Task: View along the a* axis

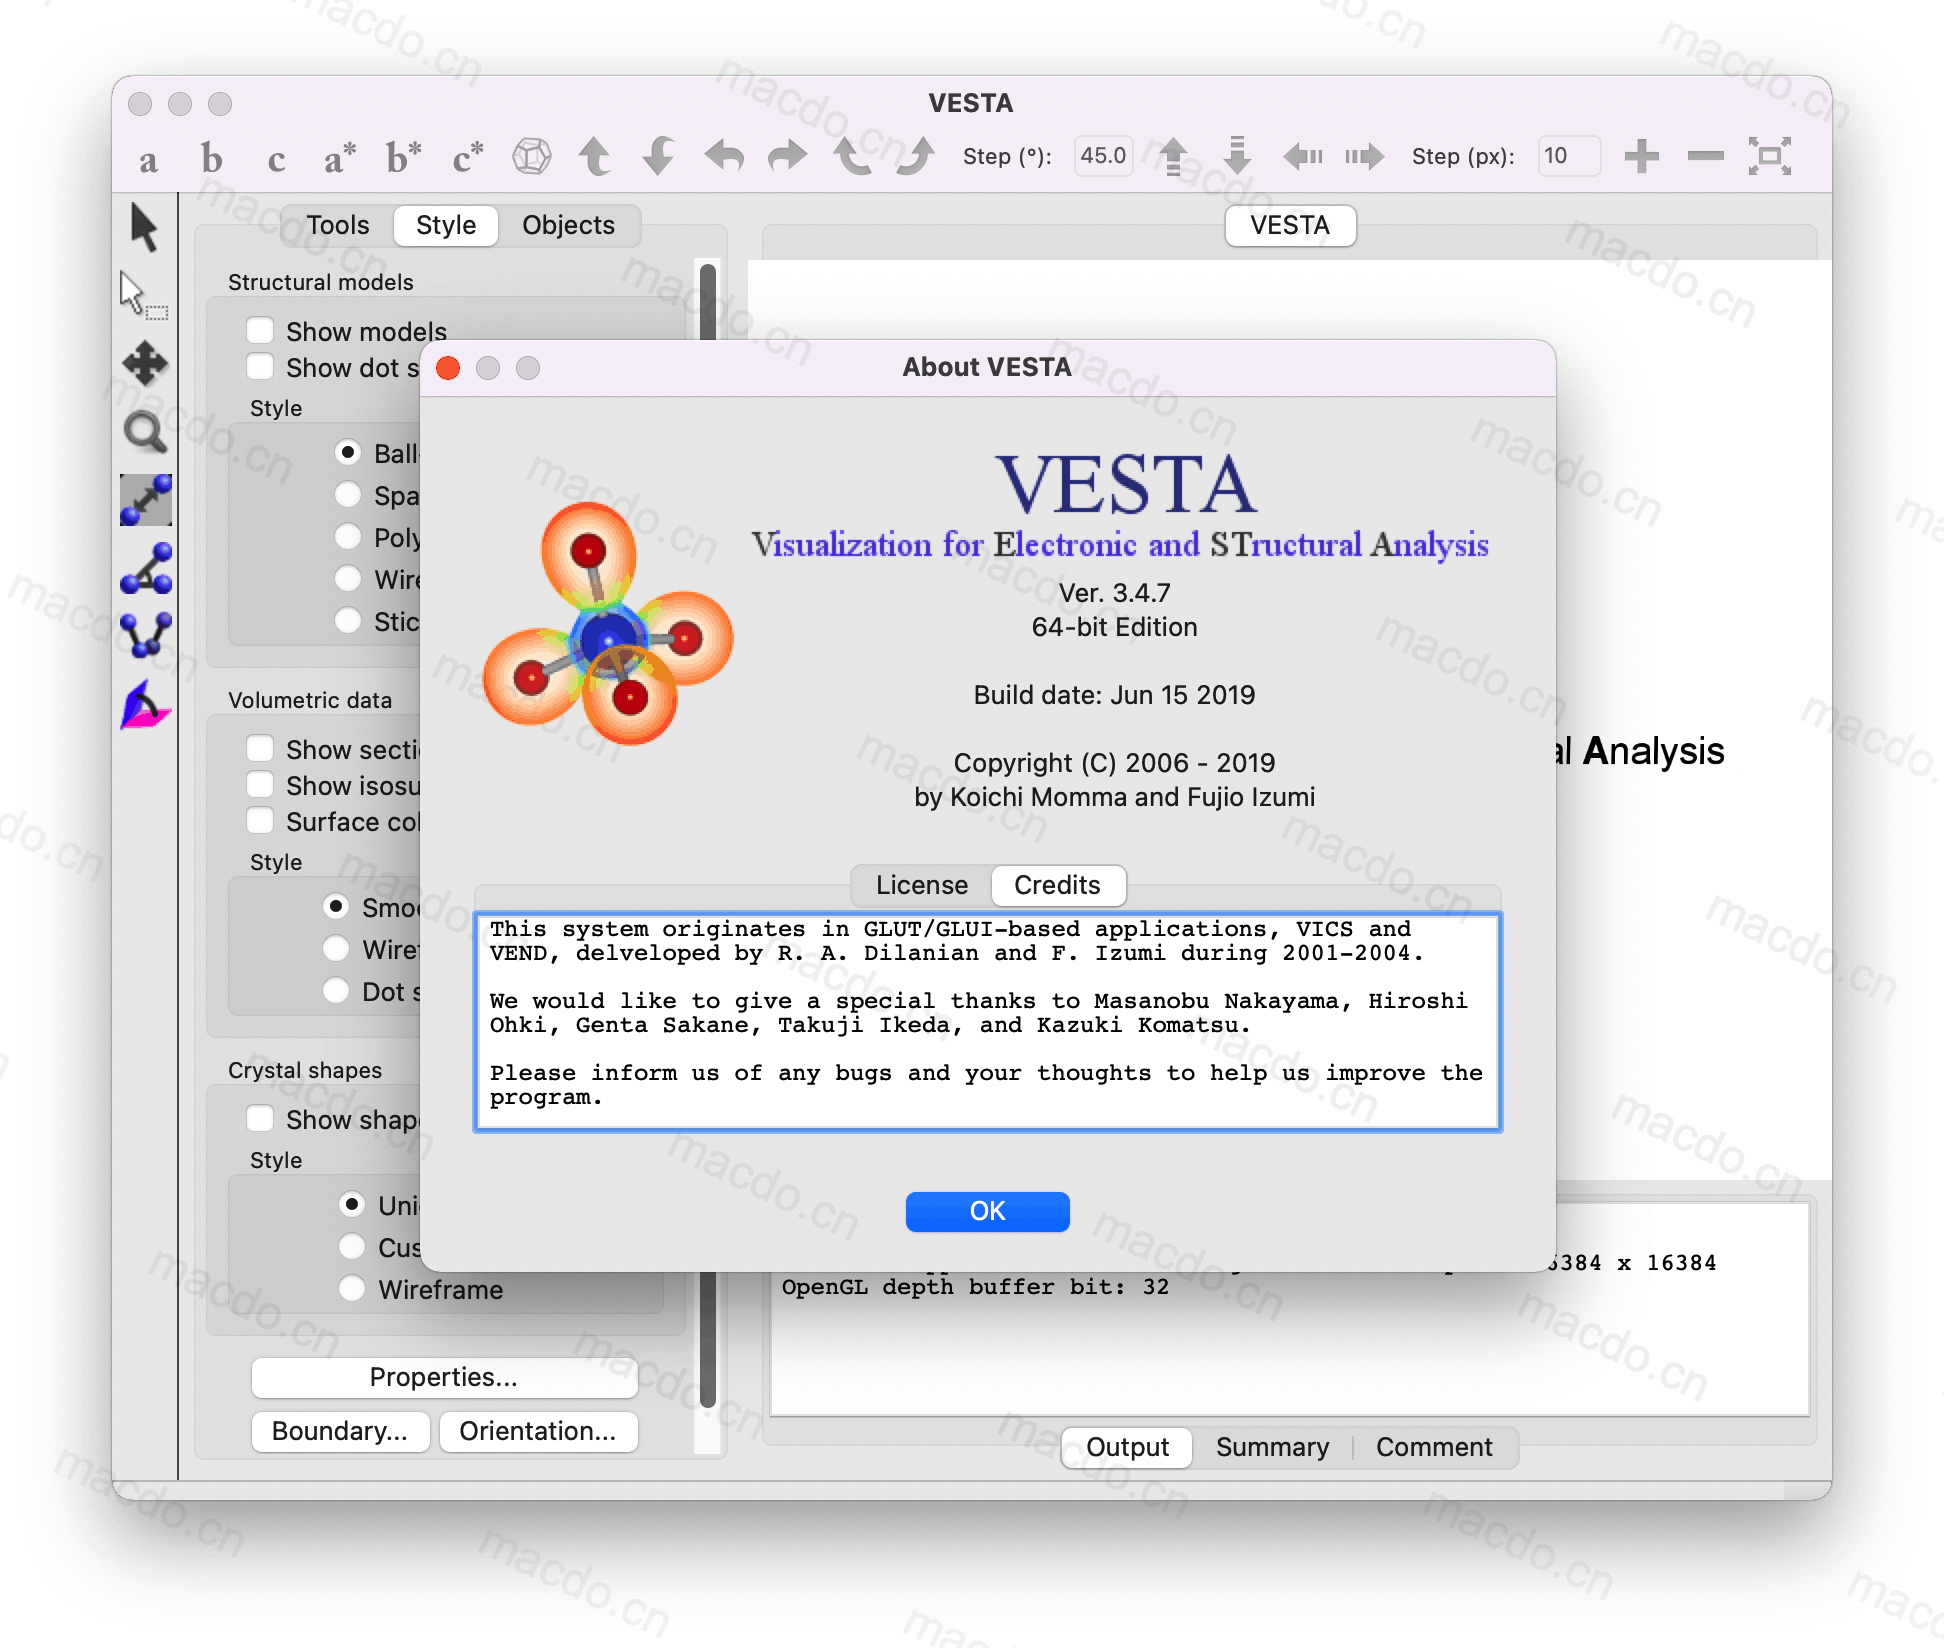Action: tap(340, 158)
